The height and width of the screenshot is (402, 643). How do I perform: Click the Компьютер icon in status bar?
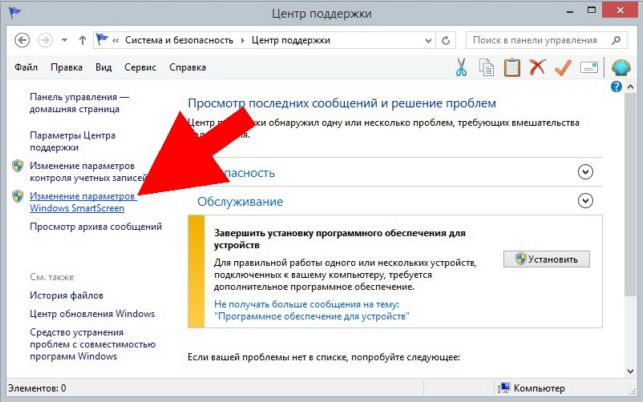(504, 388)
